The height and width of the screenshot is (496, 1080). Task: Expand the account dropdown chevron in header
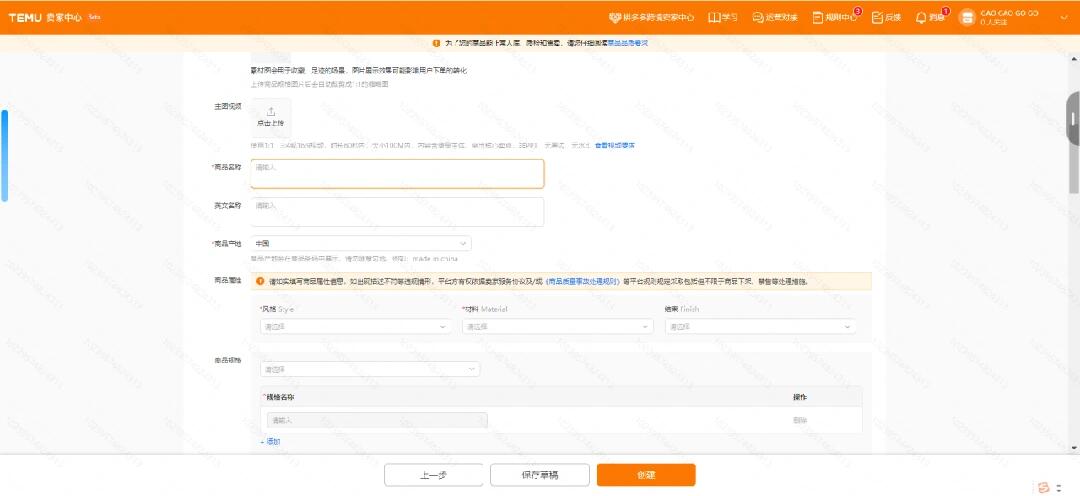pos(1063,17)
